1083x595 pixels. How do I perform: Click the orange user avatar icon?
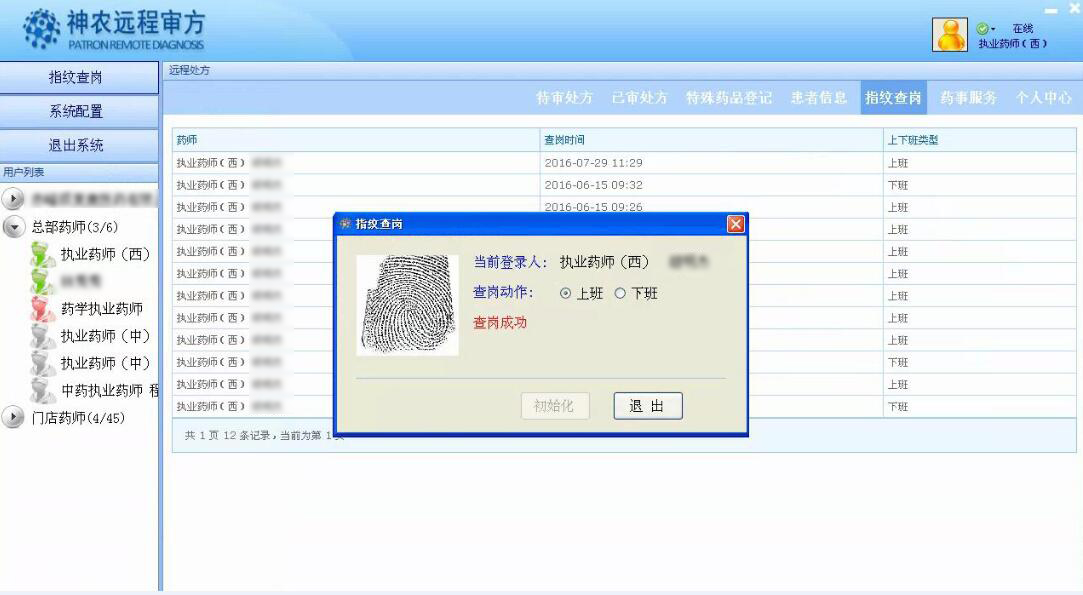click(x=949, y=35)
